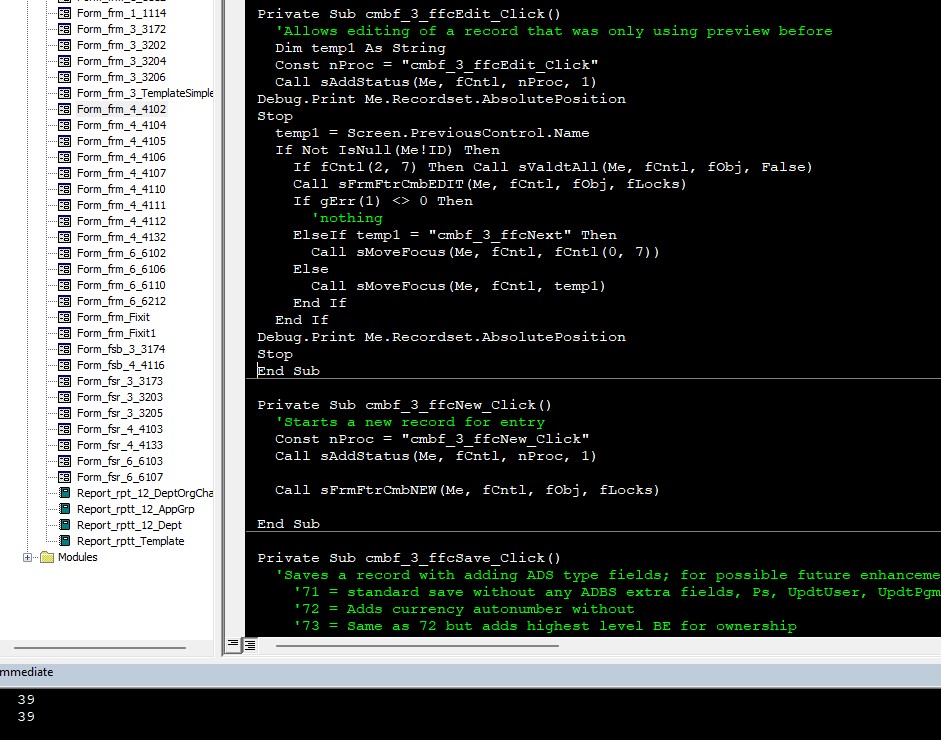Select the Form_frm_3_3206 form icon
This screenshot has height=740, width=941.
coord(64,77)
